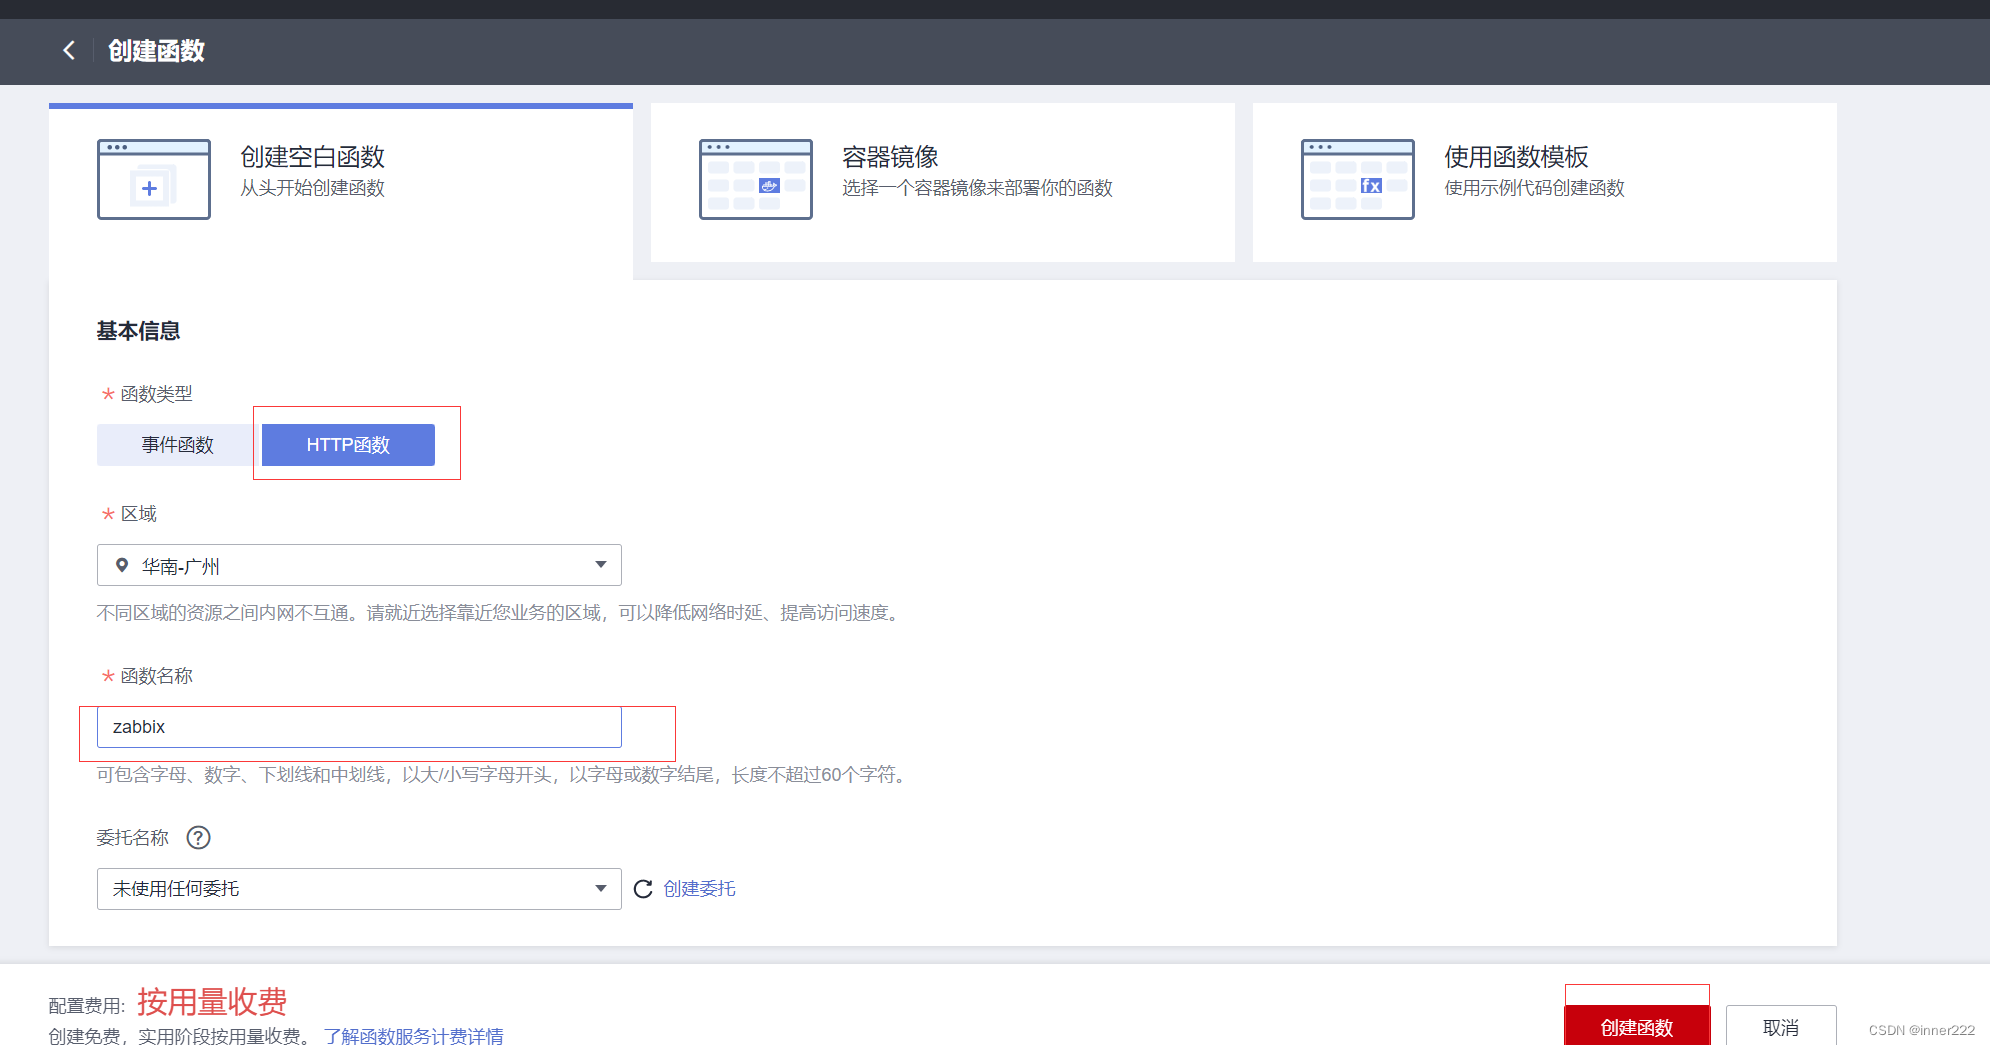This screenshot has height=1045, width=1990.
Task: Go back using the left chevron arrow
Action: pos(69,50)
